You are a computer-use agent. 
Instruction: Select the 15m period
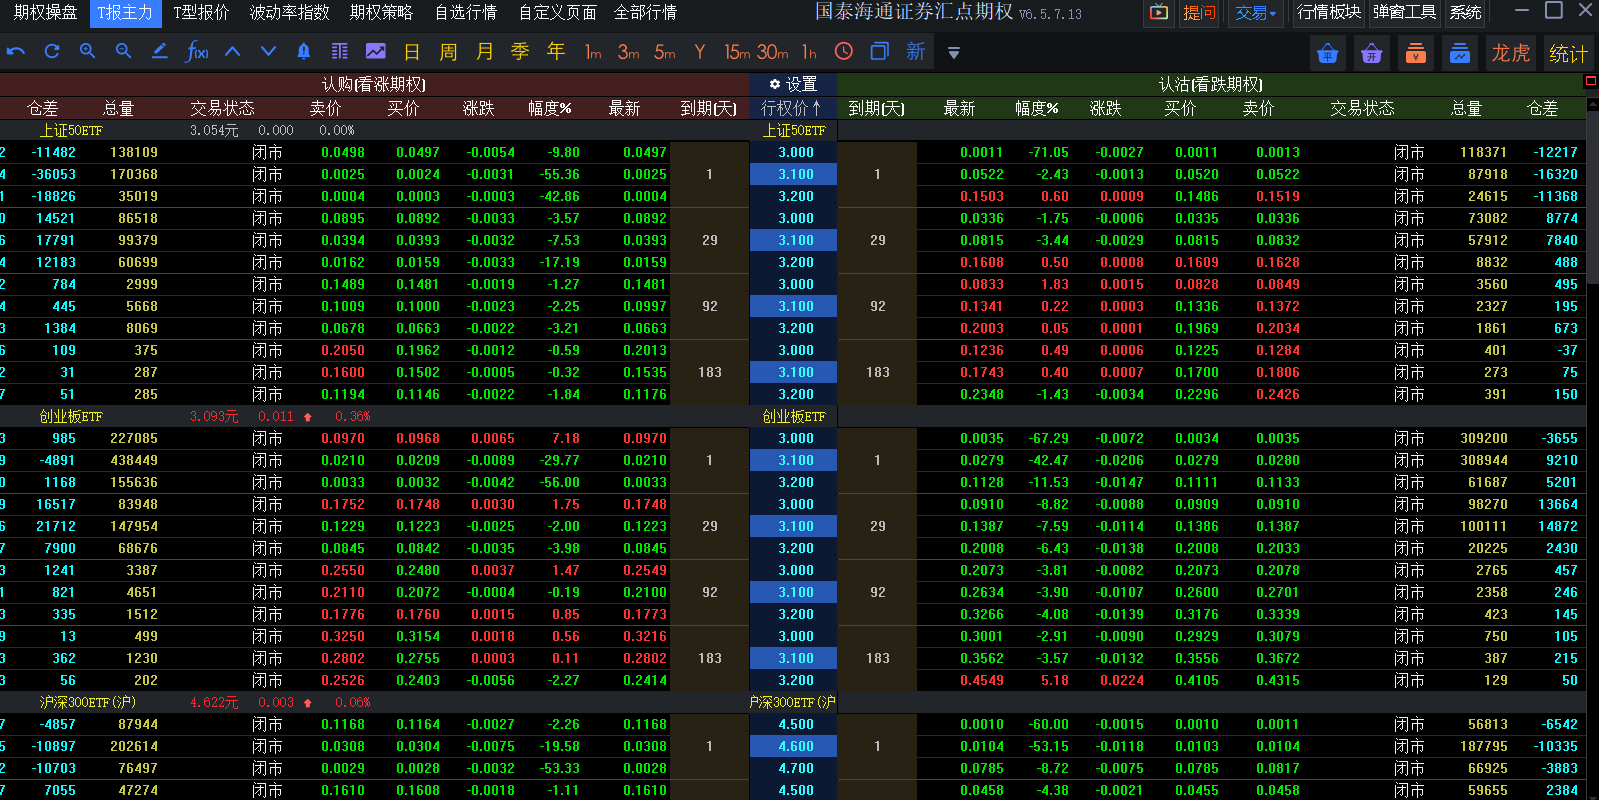pyautogui.click(x=737, y=52)
